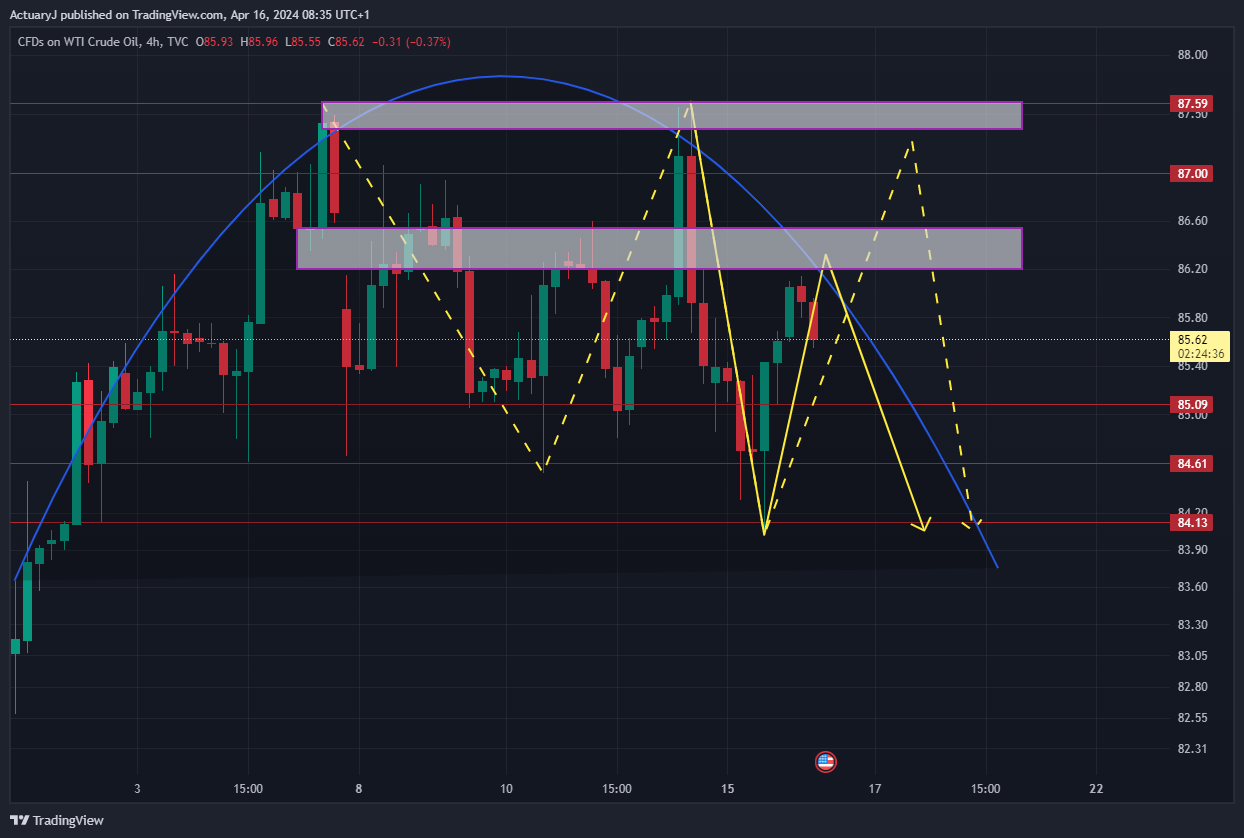1244x838 pixels.
Task: Click the CFDs on WTI Crude Oil title
Action: (78, 42)
